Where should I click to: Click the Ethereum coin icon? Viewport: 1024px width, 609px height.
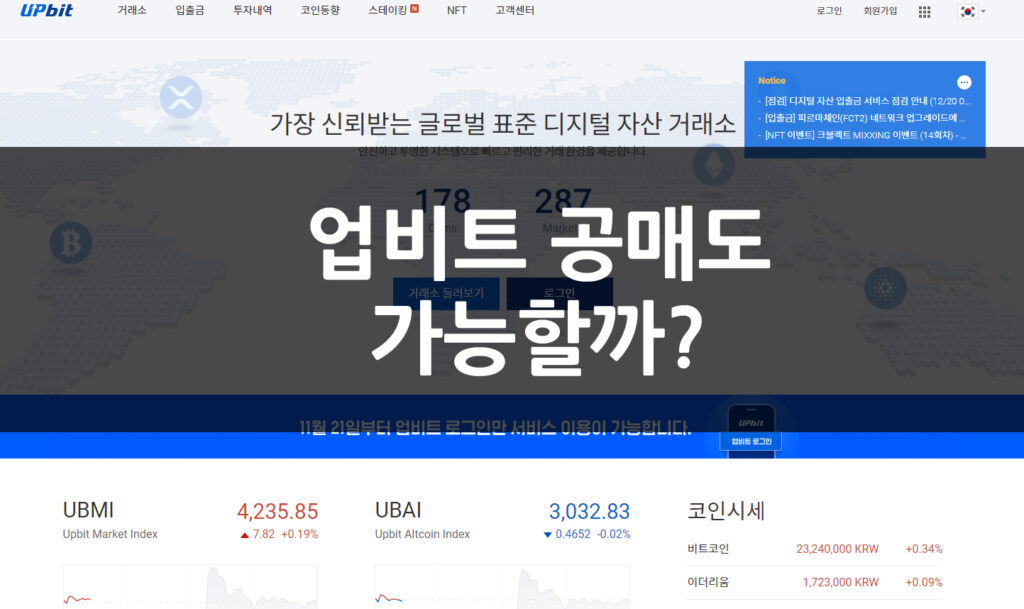(x=713, y=164)
